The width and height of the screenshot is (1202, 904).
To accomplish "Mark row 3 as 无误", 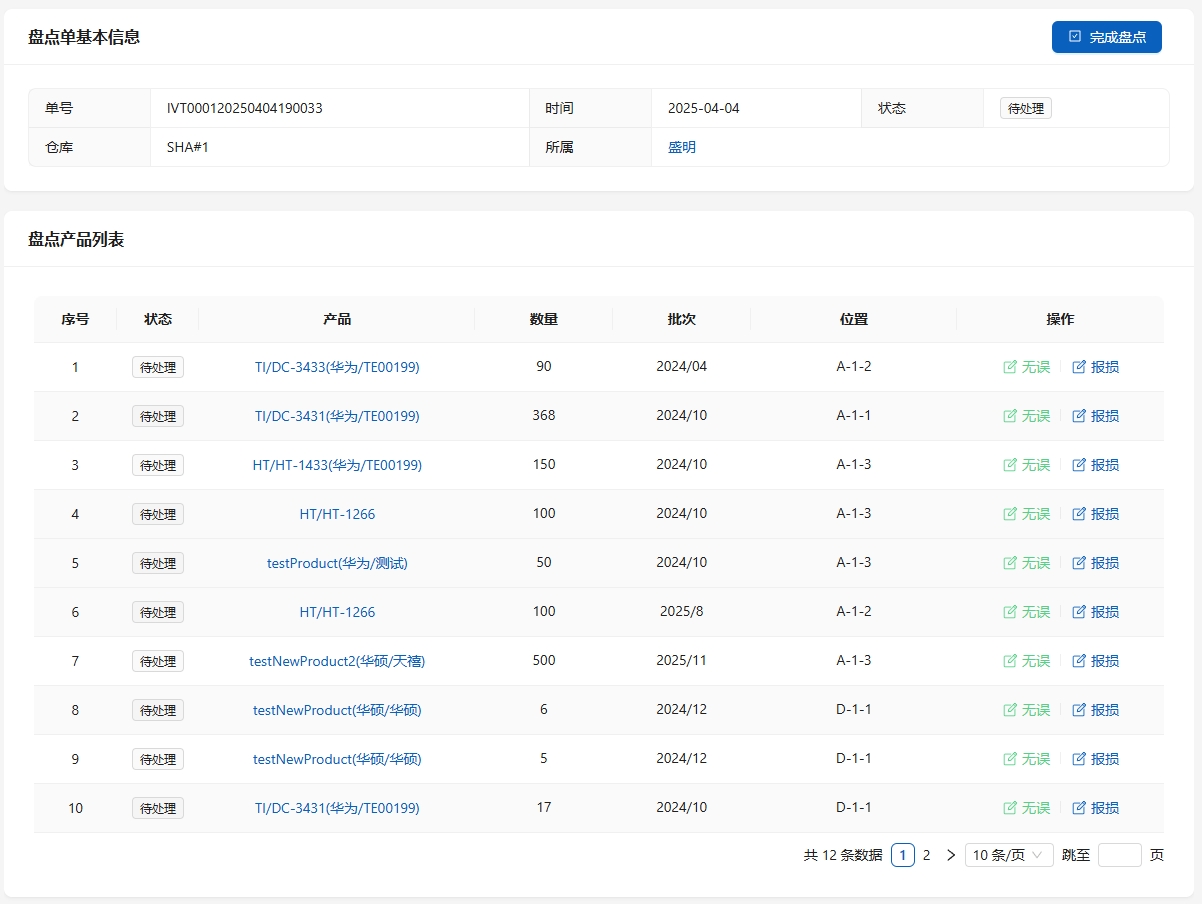I will [x=1026, y=465].
